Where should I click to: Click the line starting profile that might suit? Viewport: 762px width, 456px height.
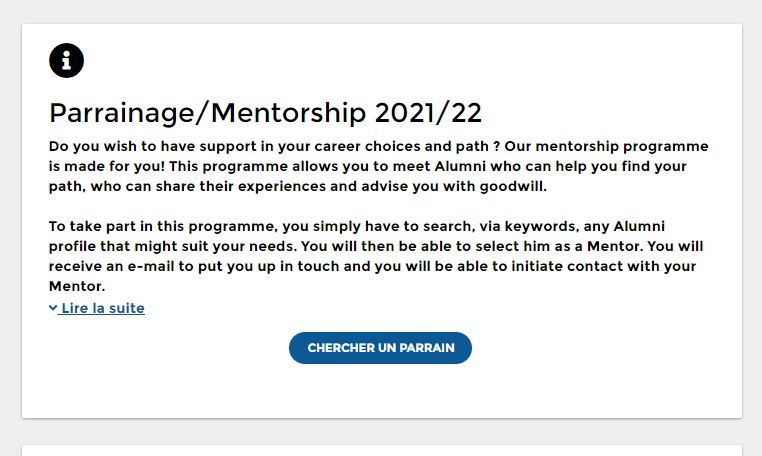coord(376,246)
